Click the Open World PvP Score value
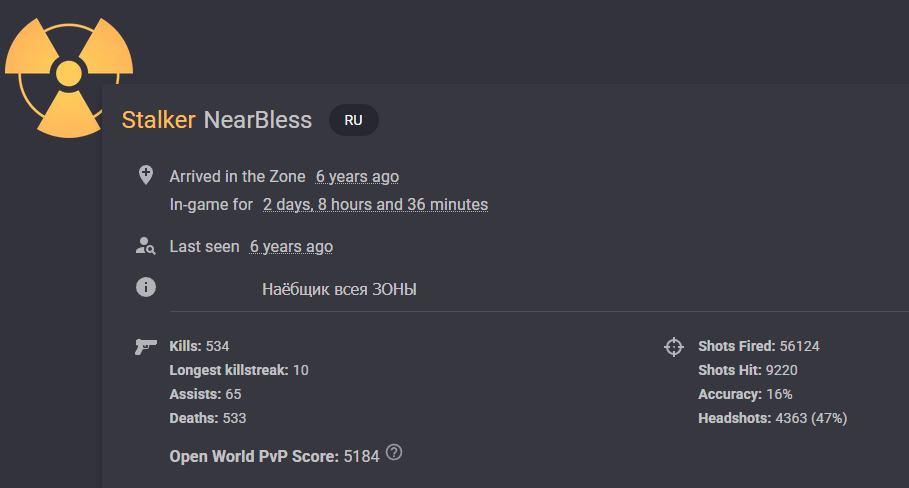The width and height of the screenshot is (909, 488). [x=361, y=456]
